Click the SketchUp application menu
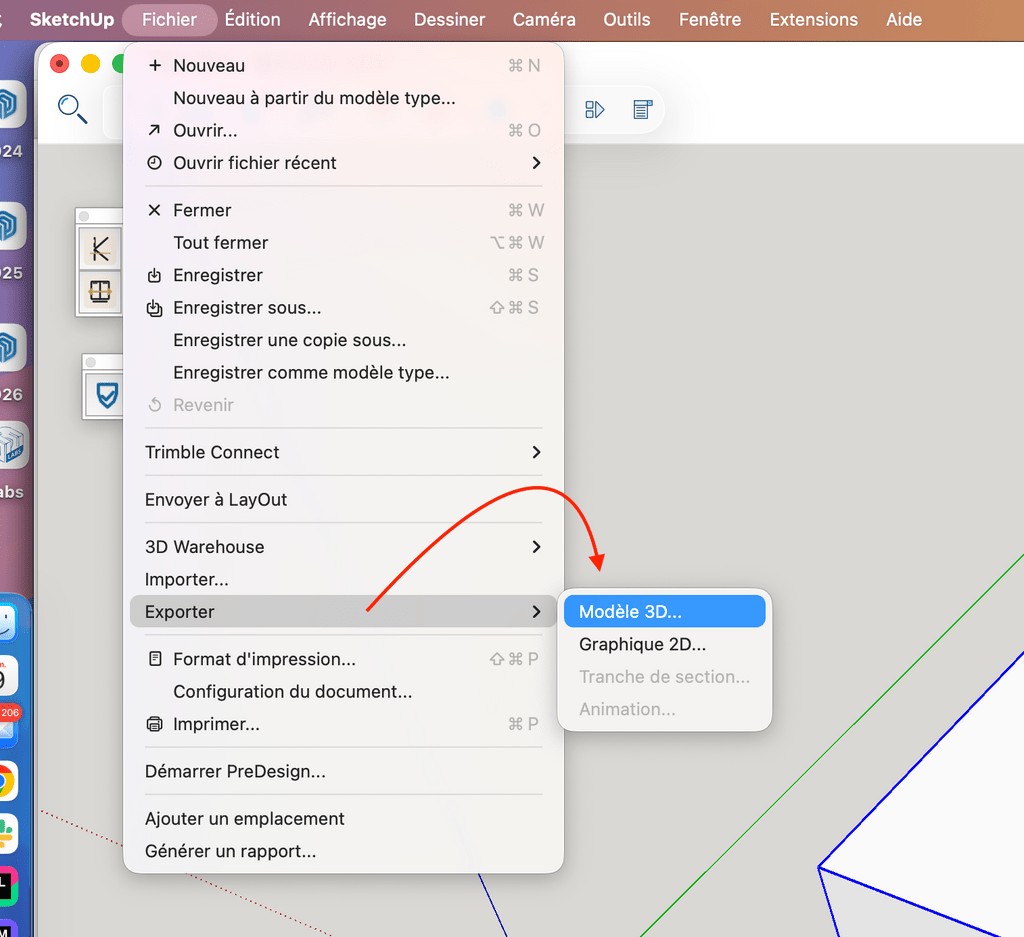 72,20
